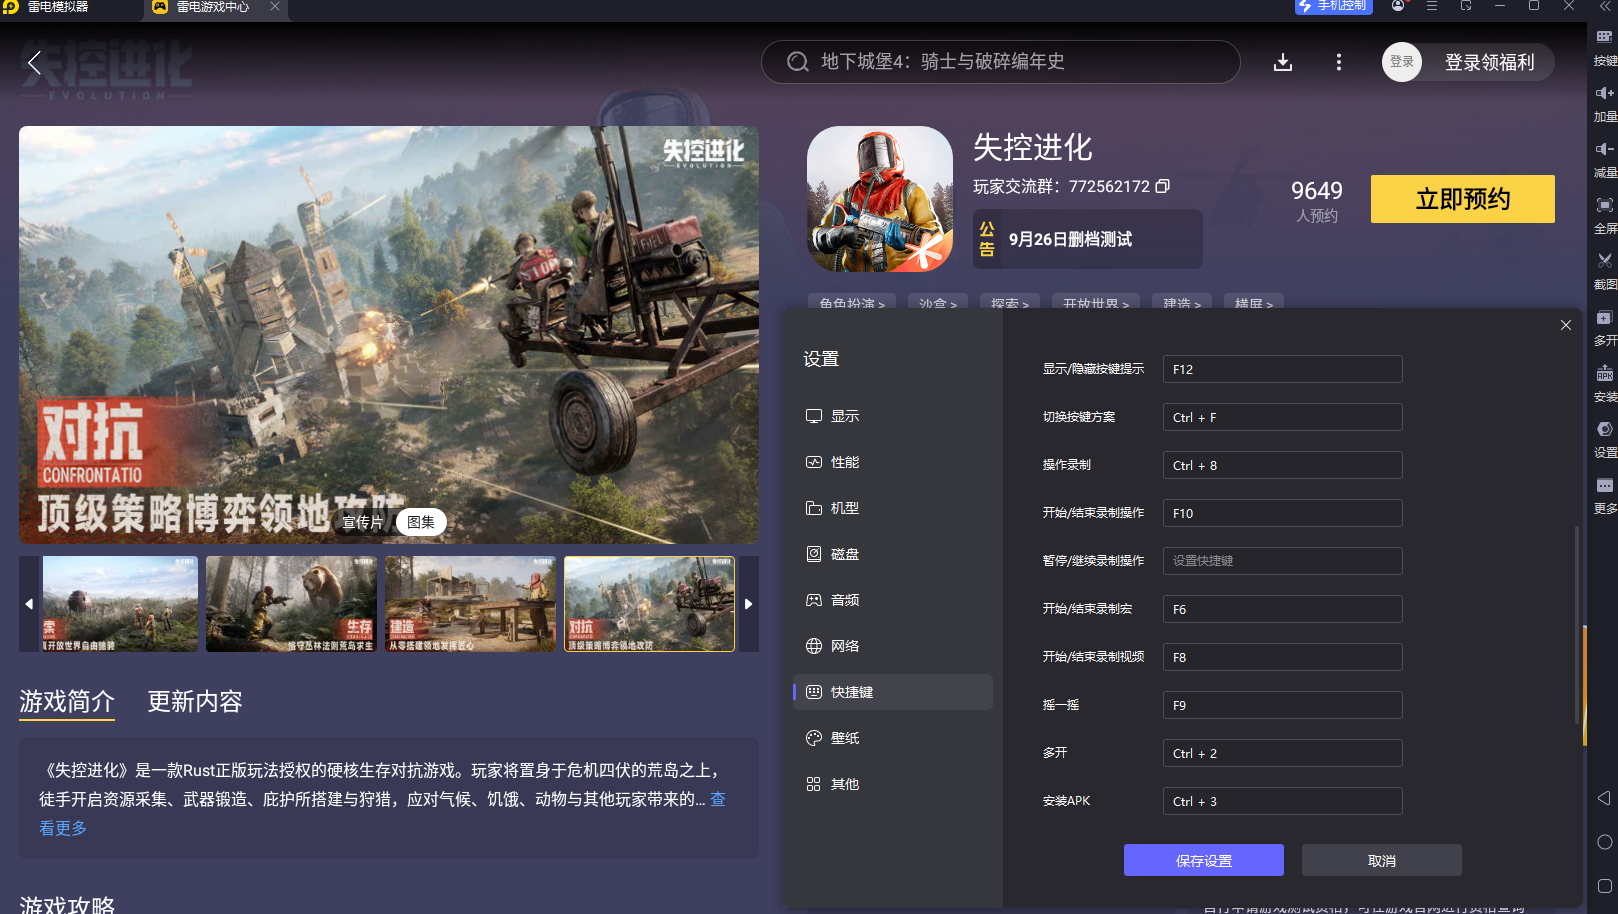The height and width of the screenshot is (914, 1618).
Task: Select 机型 in the settings sidebar
Action: (x=893, y=508)
